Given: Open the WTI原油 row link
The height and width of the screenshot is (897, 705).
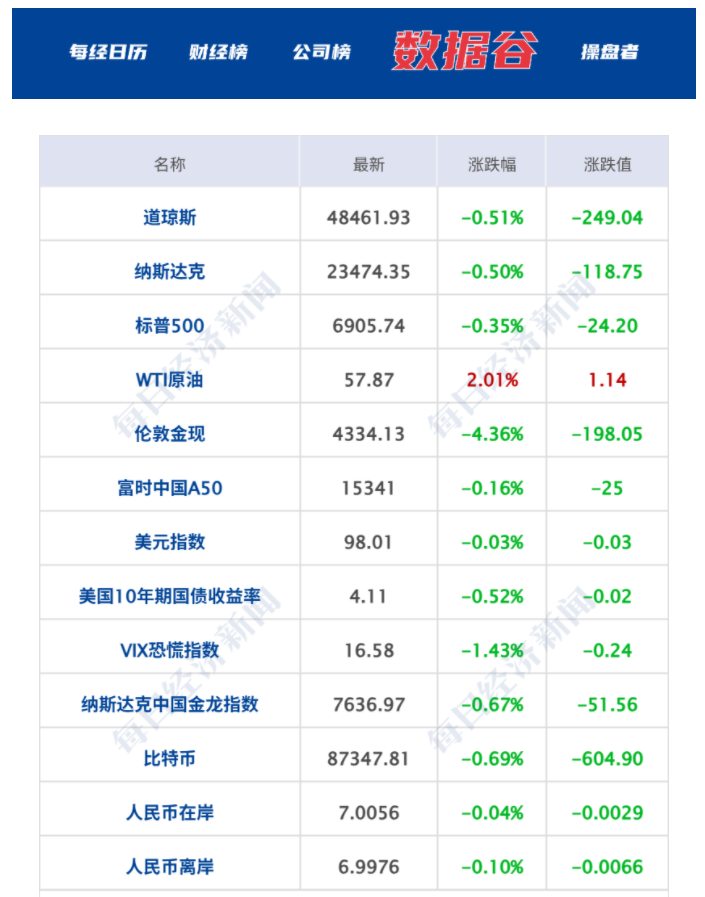Looking at the screenshot, I should (170, 380).
